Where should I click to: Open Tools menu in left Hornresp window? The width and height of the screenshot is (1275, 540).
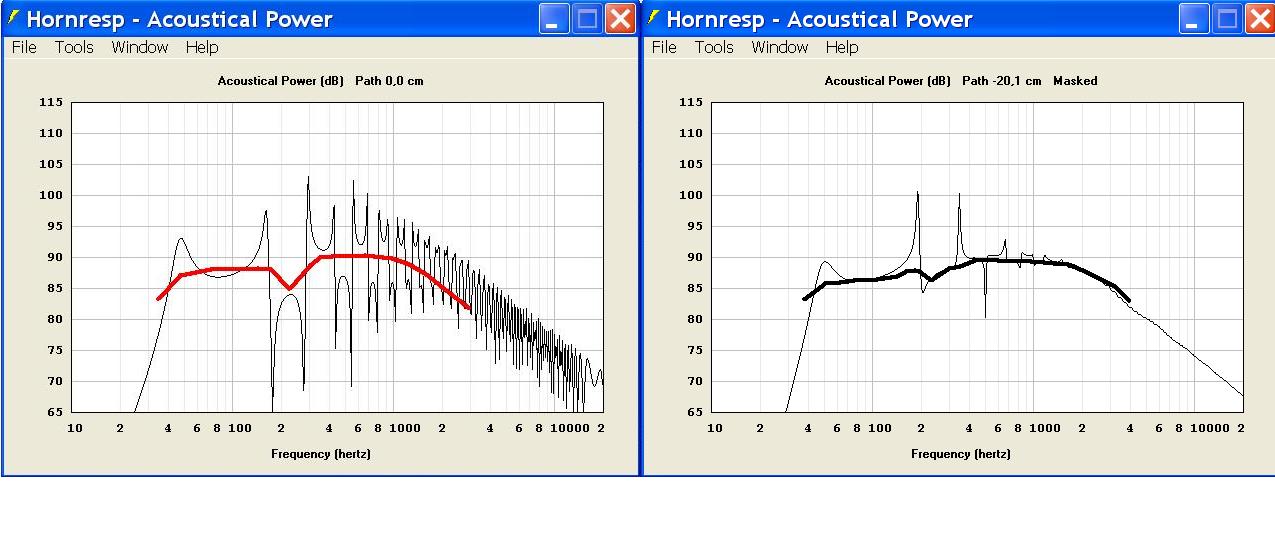pos(74,47)
